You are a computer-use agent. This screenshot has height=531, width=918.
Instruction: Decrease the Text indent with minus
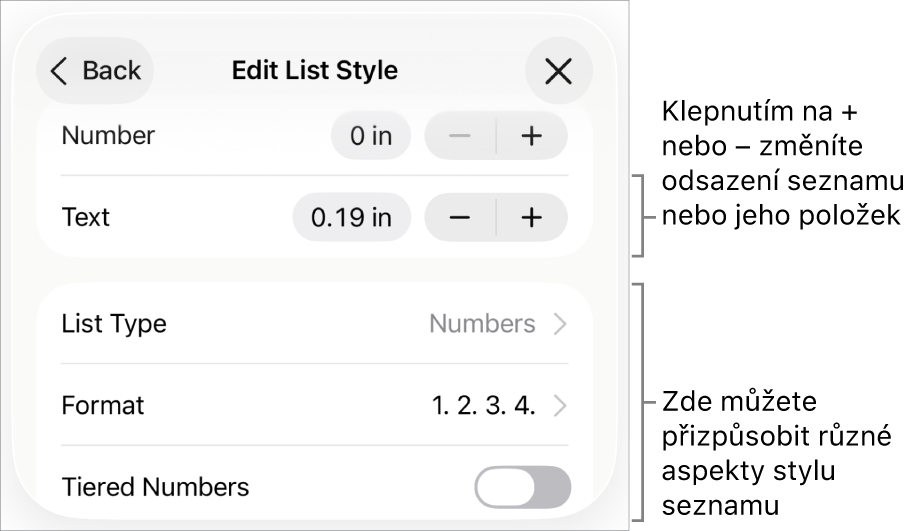[x=460, y=218]
